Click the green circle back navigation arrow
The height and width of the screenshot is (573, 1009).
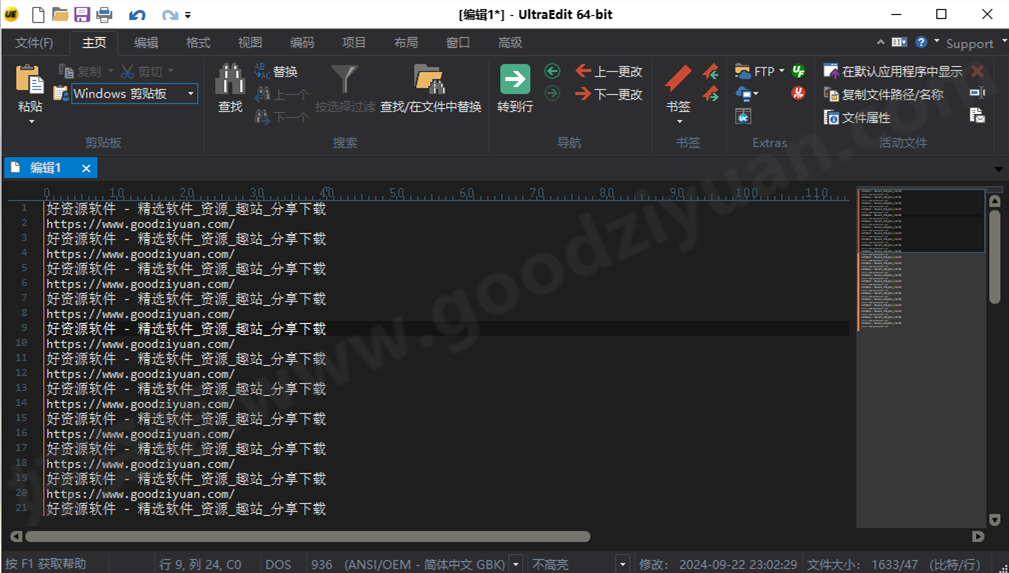pyautogui.click(x=552, y=71)
